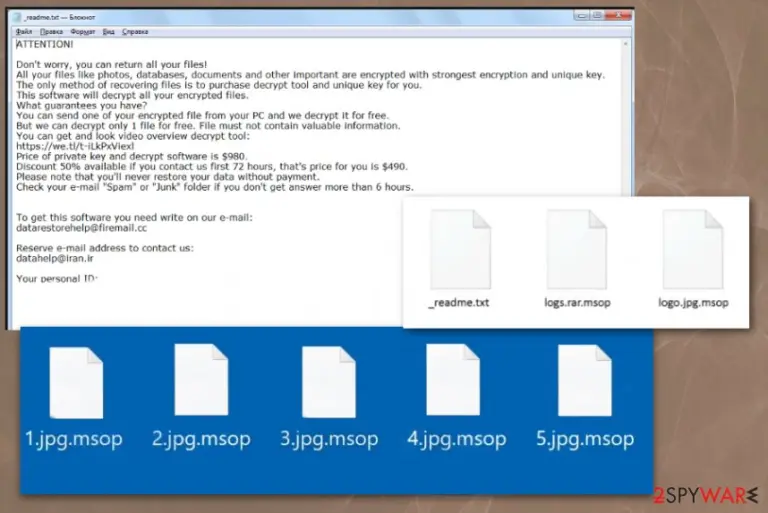Click the datahelp@iran.ir reserve email text
Image resolution: width=768 pixels, height=513 pixels.
55,258
